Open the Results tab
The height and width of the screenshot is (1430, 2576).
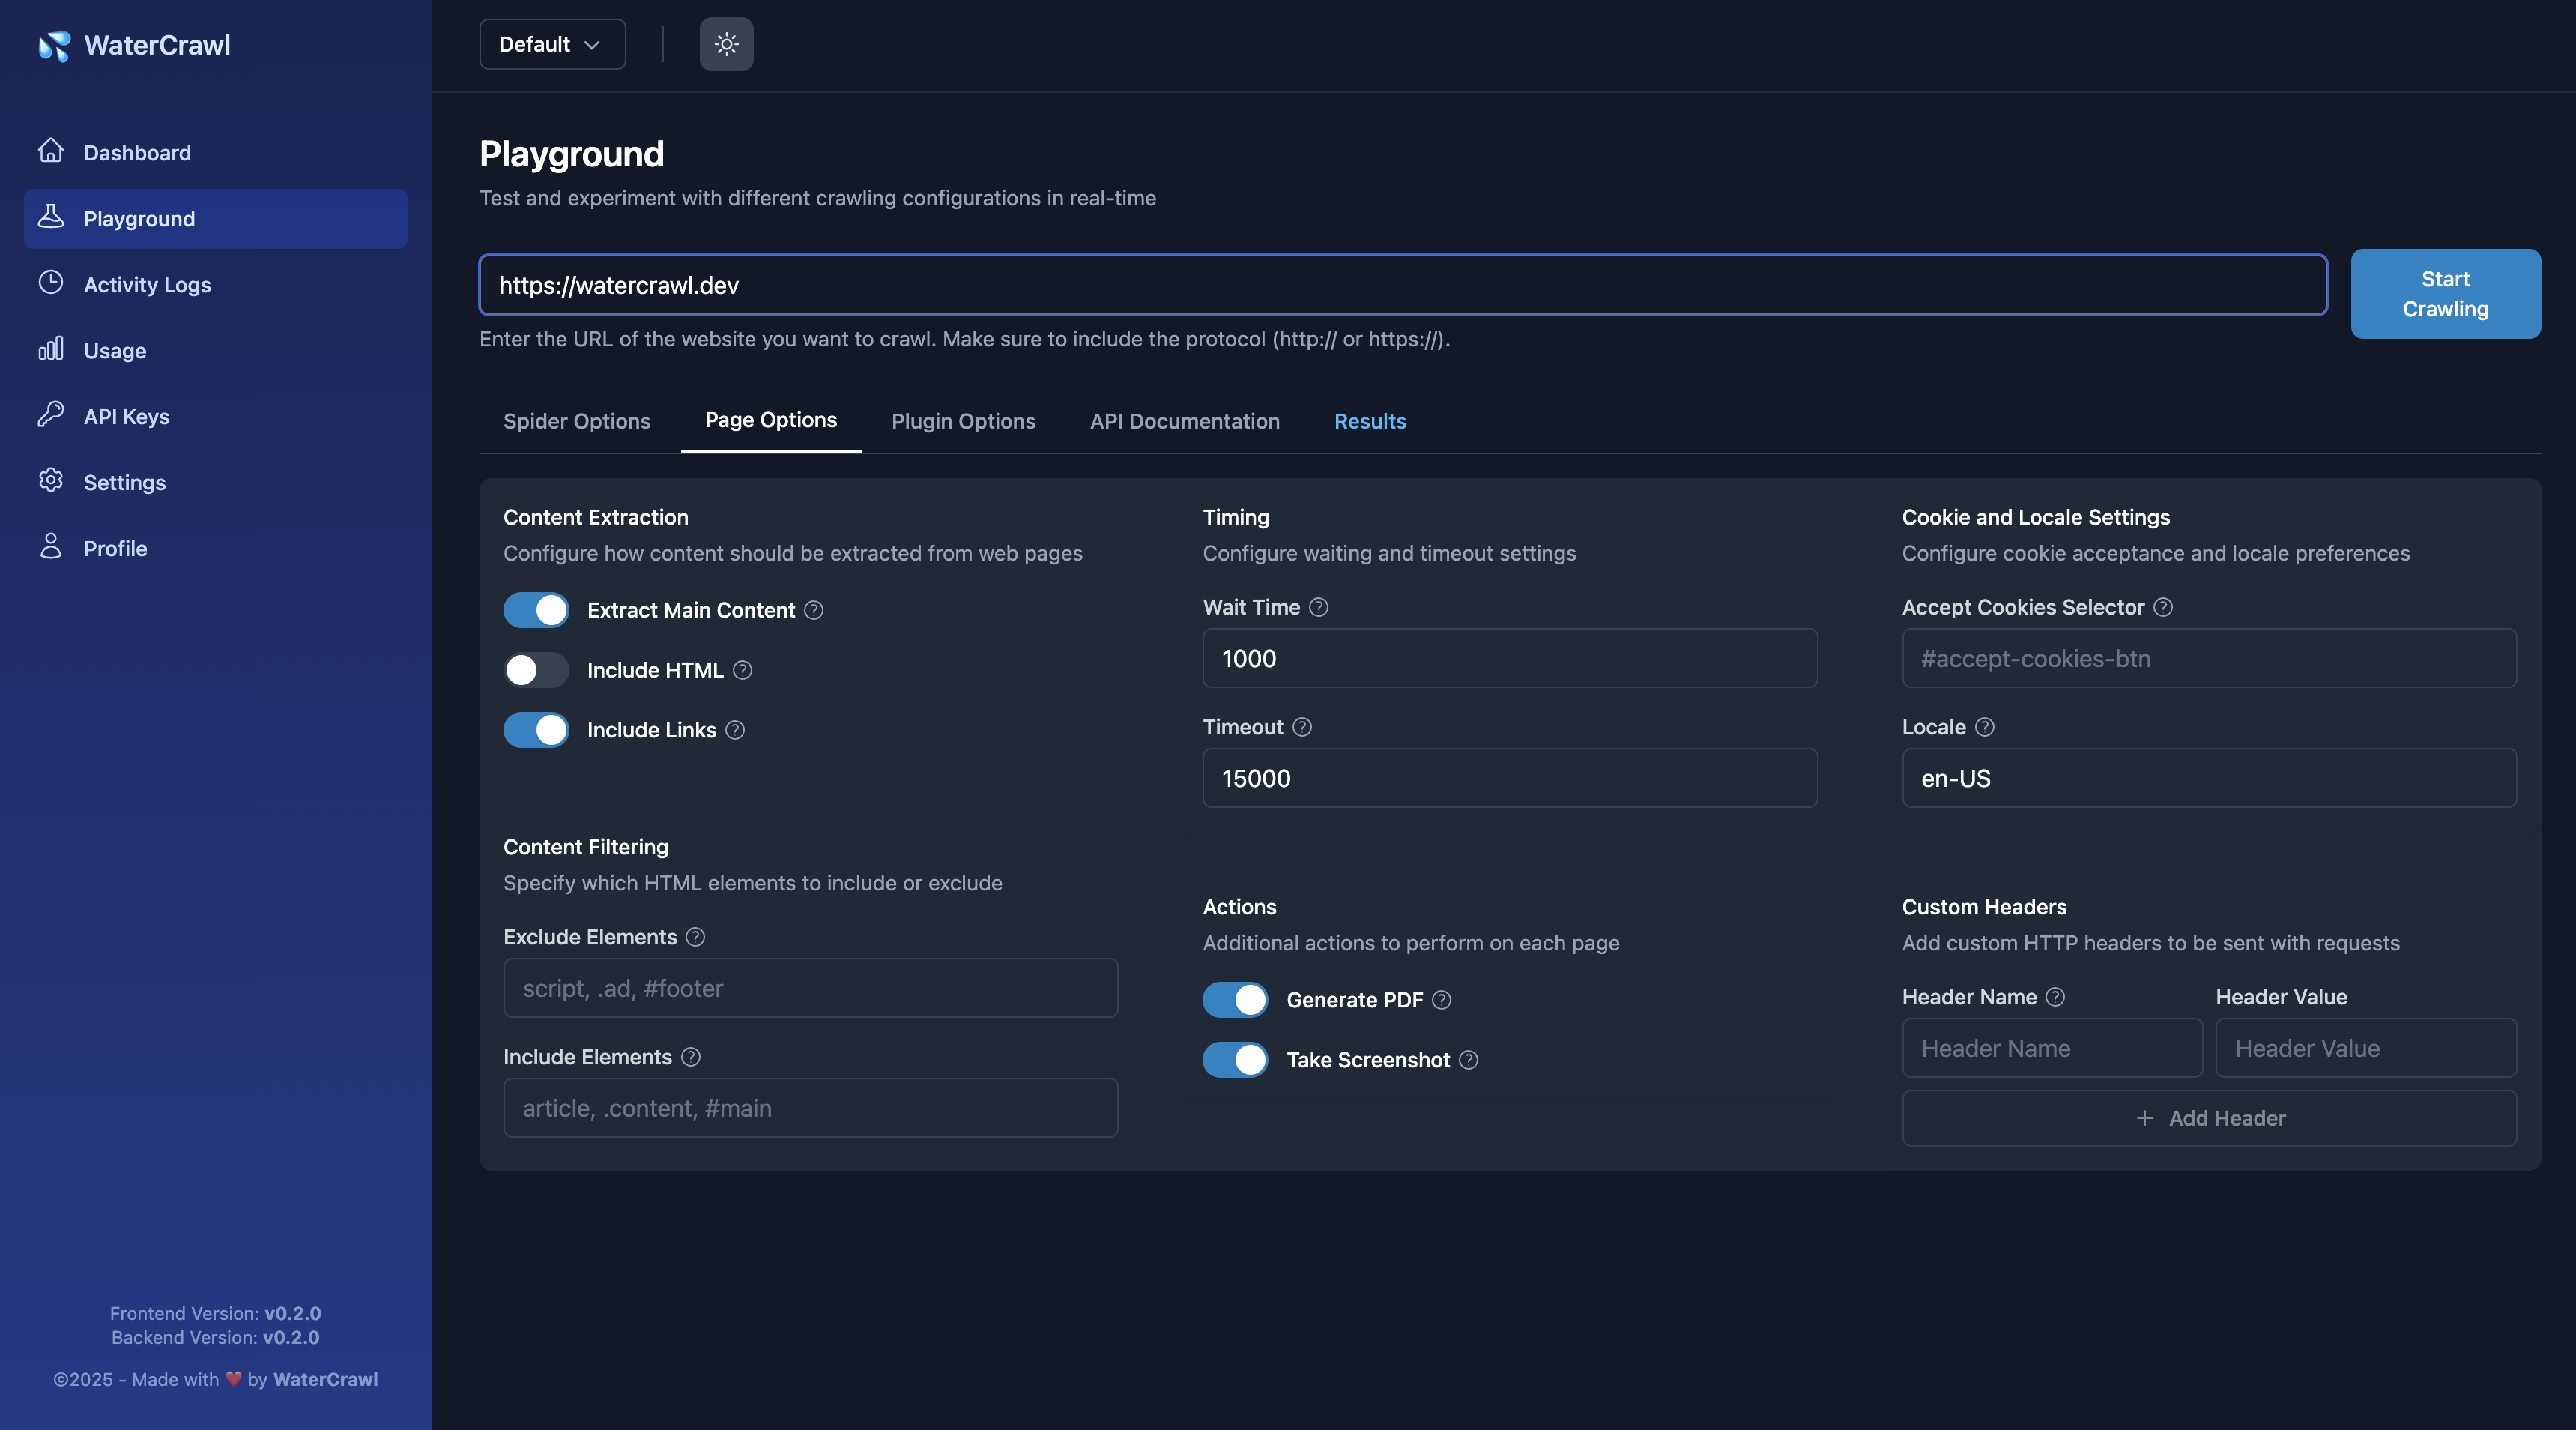coord(1370,421)
